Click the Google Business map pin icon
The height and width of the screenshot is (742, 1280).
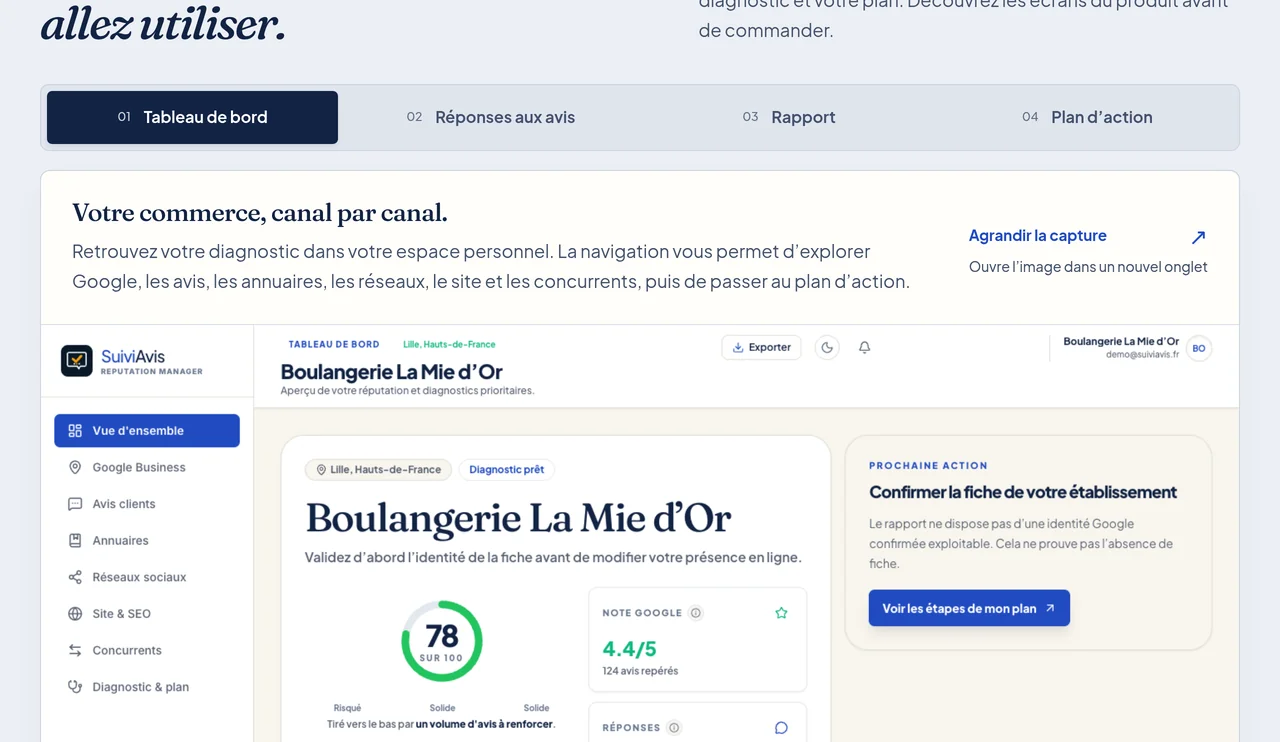[75, 467]
